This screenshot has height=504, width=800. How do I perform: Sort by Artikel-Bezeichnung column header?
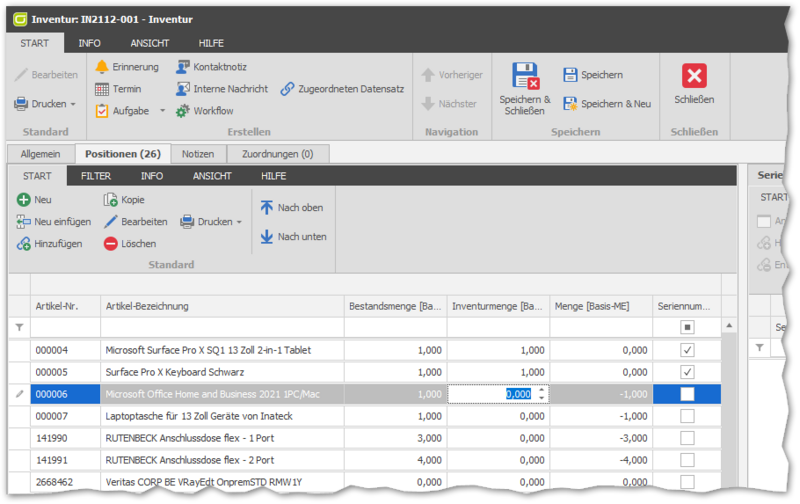click(x=222, y=306)
